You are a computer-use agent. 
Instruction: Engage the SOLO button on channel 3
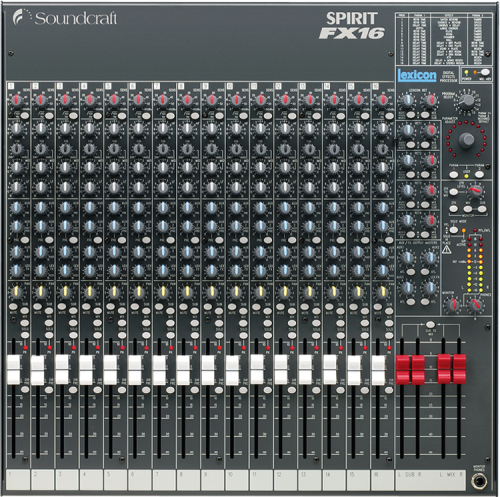click(73, 335)
